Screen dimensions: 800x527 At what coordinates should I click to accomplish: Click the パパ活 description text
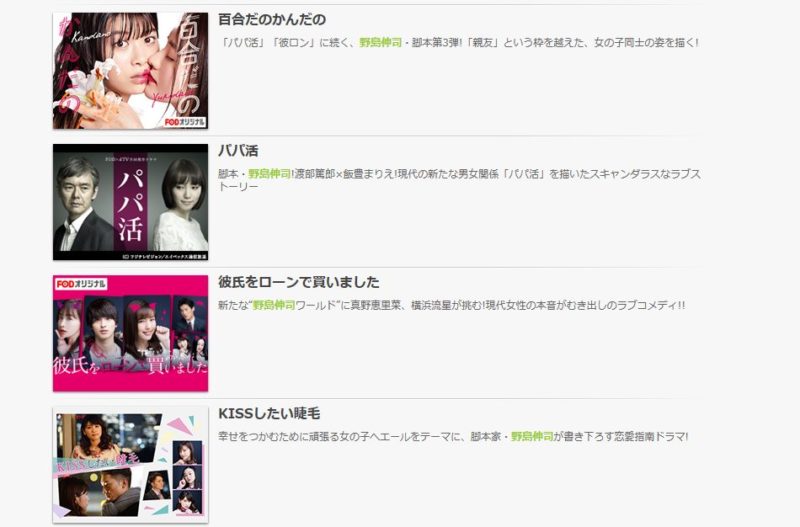tap(460, 180)
